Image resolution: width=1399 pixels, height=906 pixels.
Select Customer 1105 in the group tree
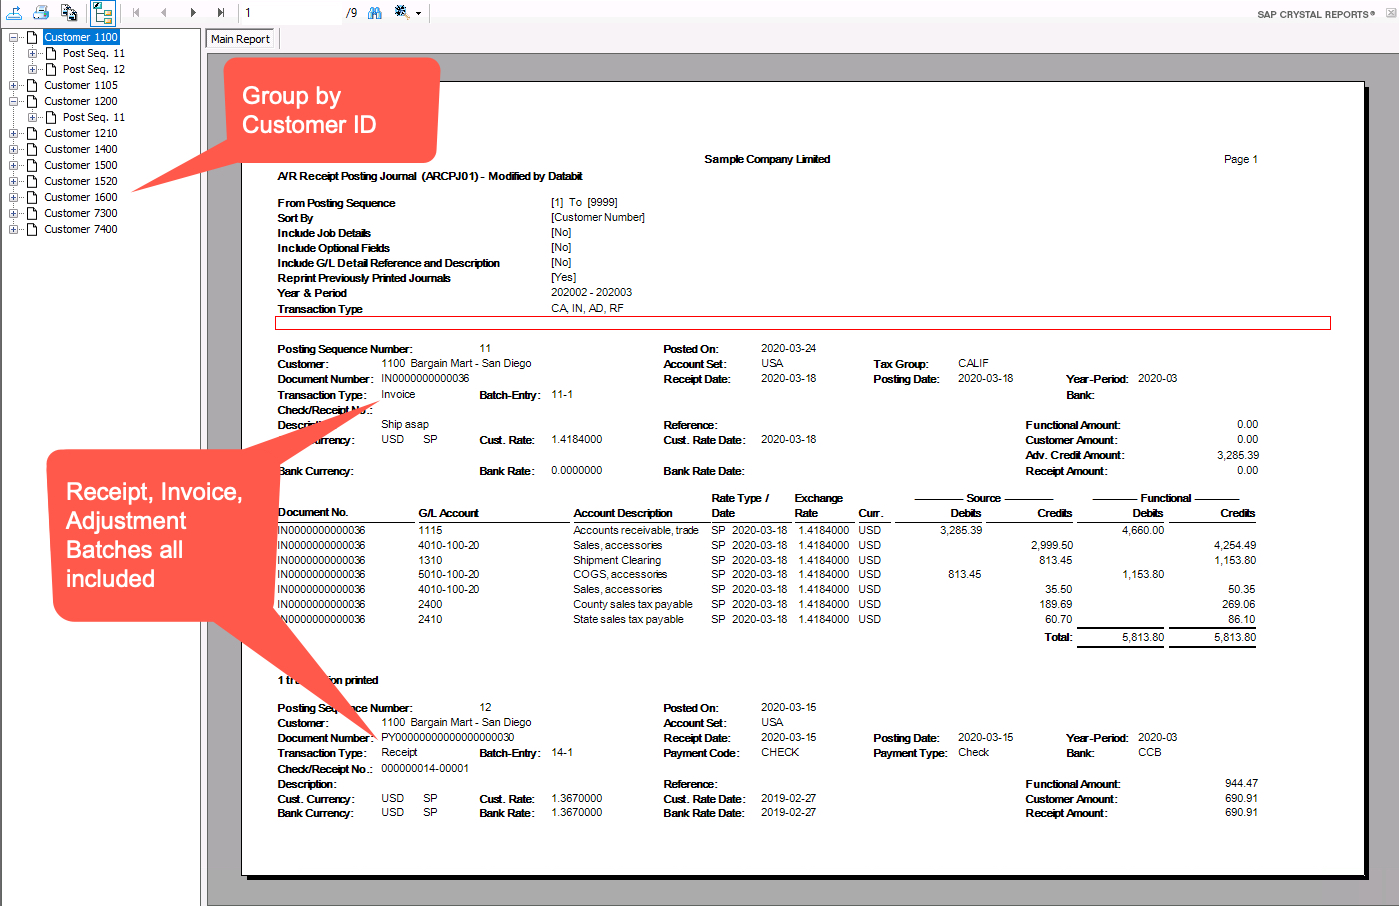[81, 85]
